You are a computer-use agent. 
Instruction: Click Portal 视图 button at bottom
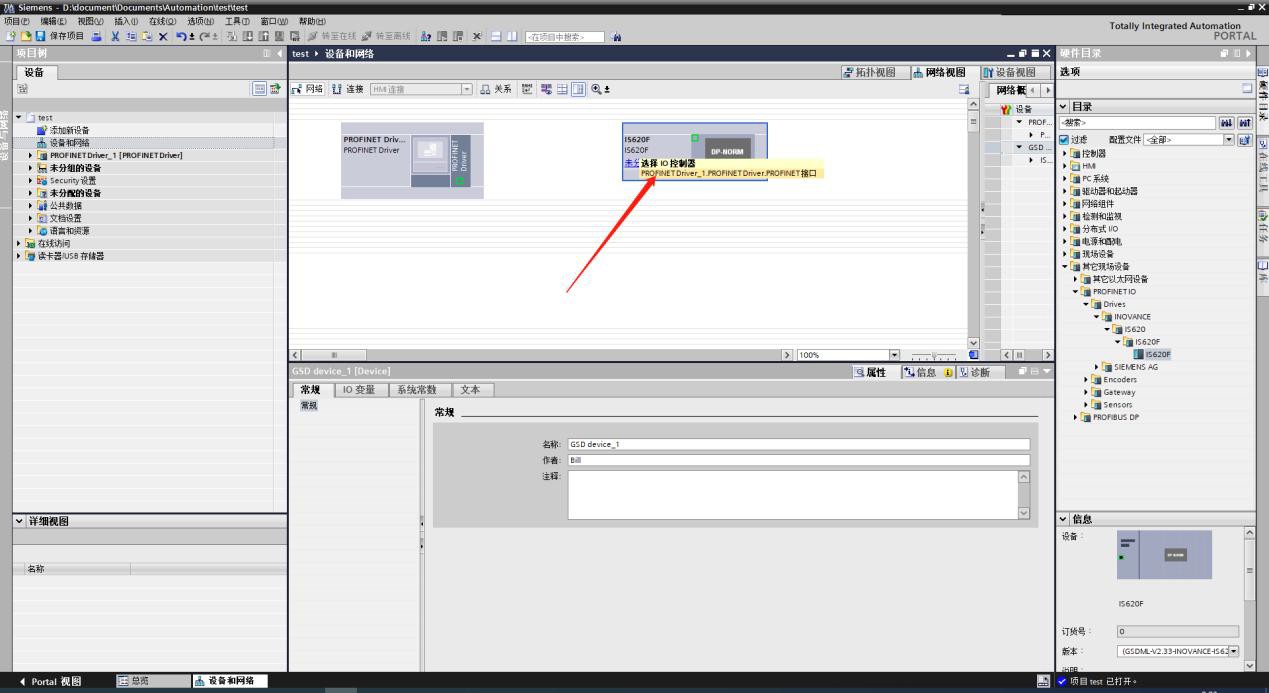[50, 681]
